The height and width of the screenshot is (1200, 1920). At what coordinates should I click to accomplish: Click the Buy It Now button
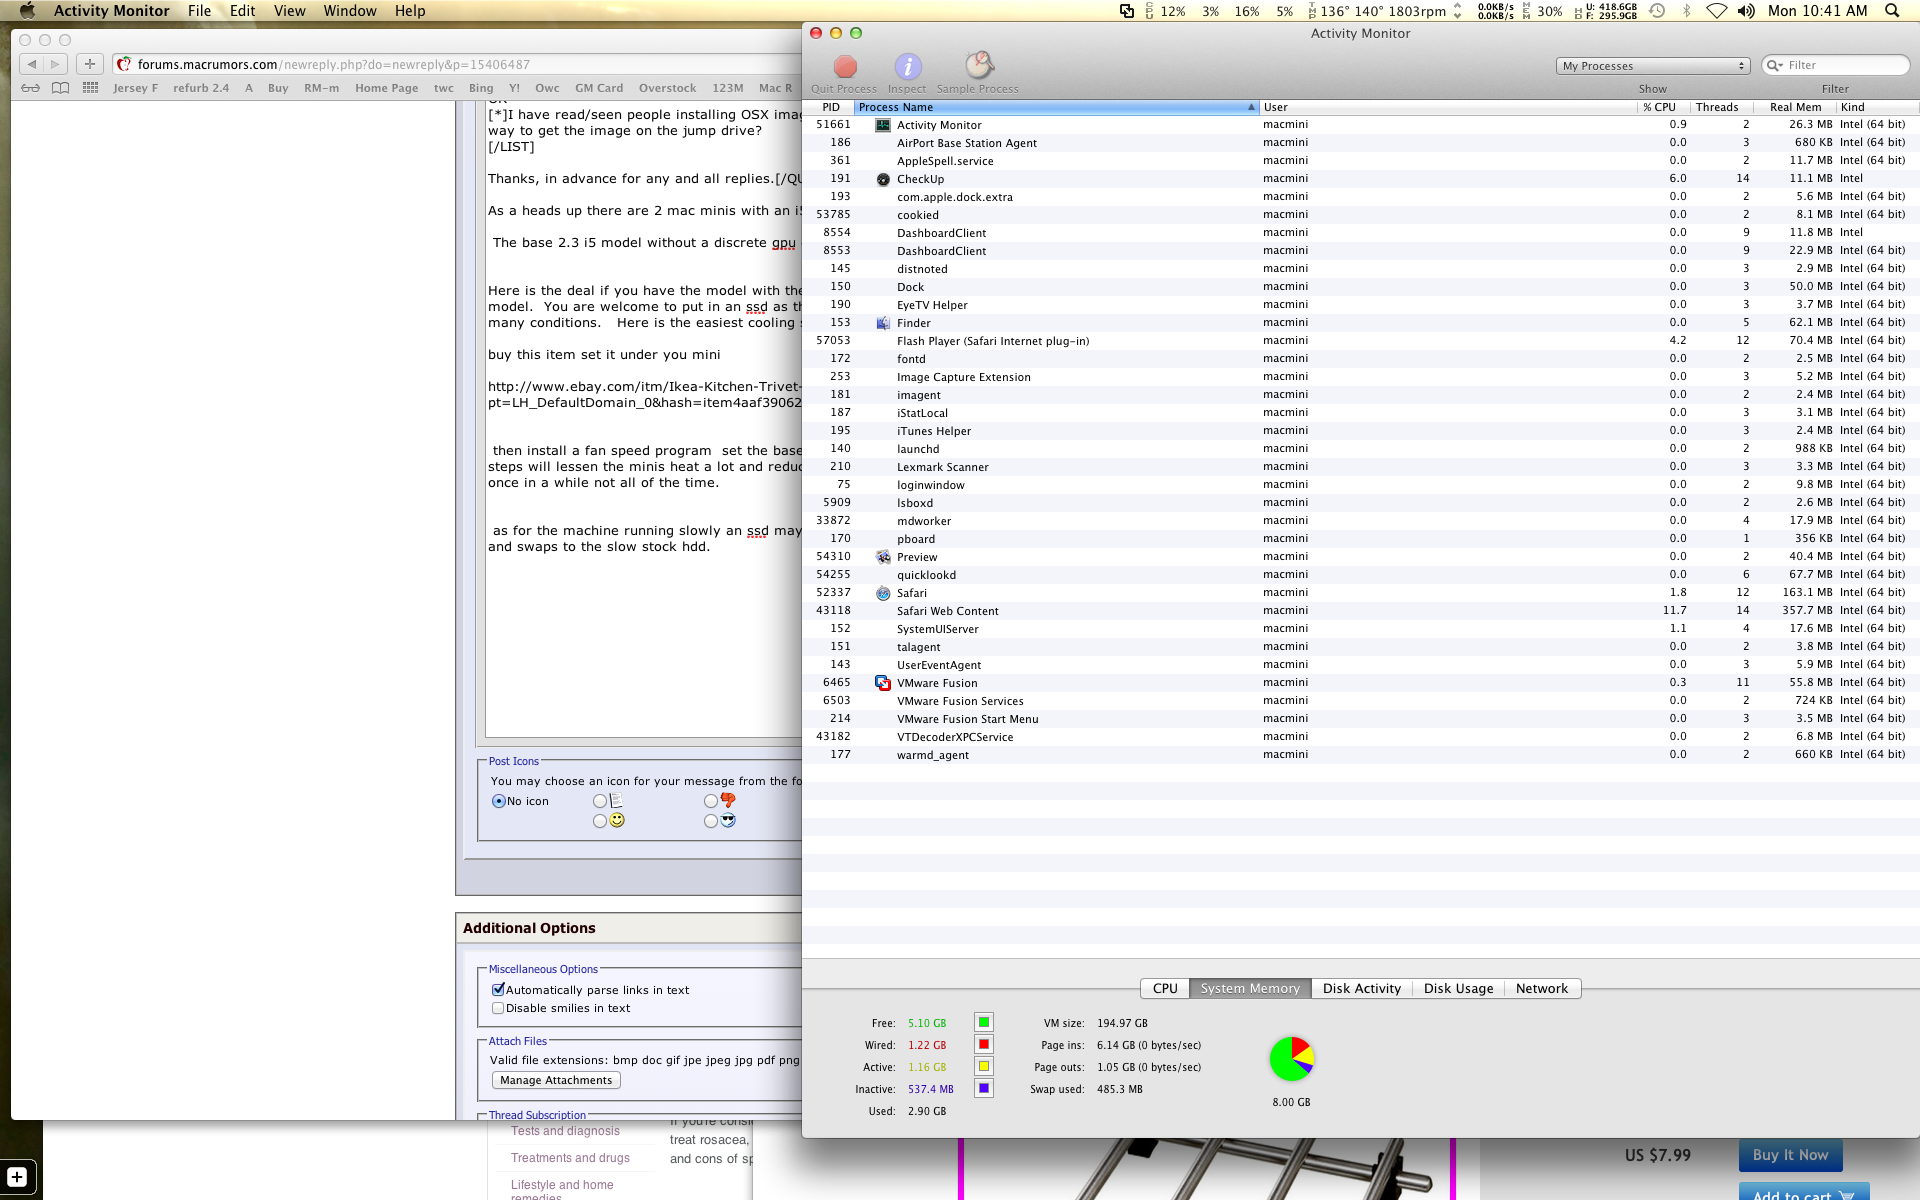point(1790,1155)
